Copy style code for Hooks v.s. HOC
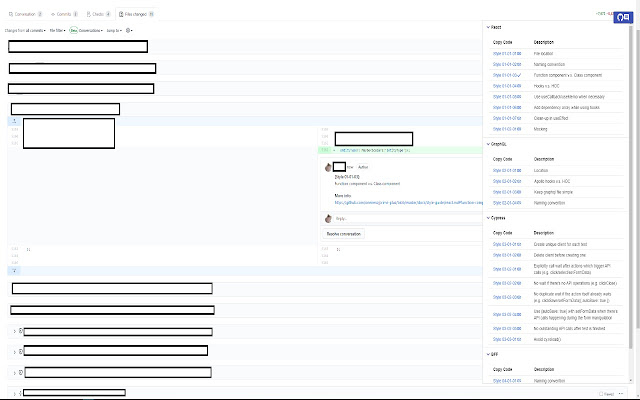 pos(507,86)
